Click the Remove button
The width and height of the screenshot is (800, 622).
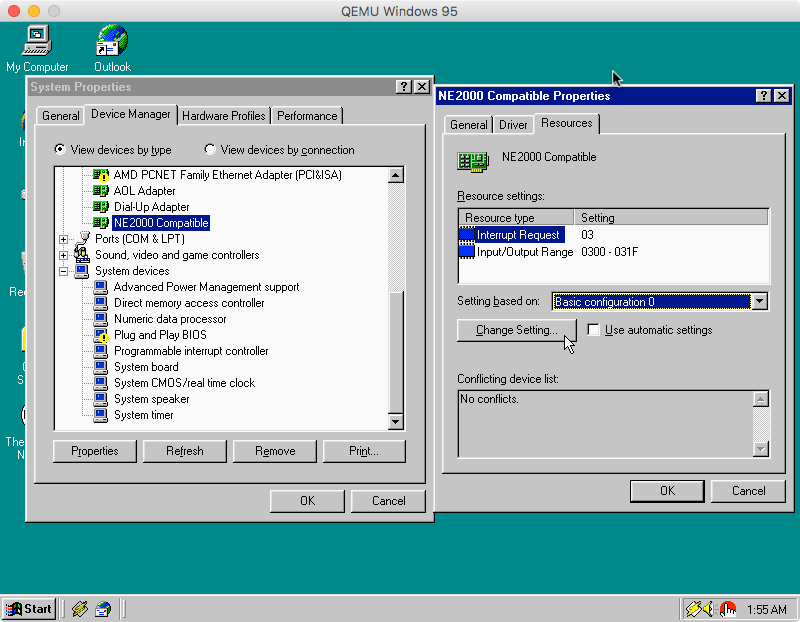[x=275, y=451]
